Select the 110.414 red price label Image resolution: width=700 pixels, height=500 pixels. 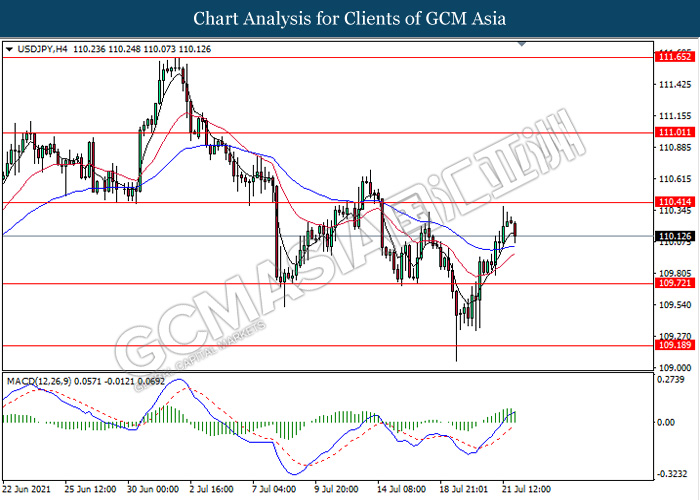[x=675, y=202]
